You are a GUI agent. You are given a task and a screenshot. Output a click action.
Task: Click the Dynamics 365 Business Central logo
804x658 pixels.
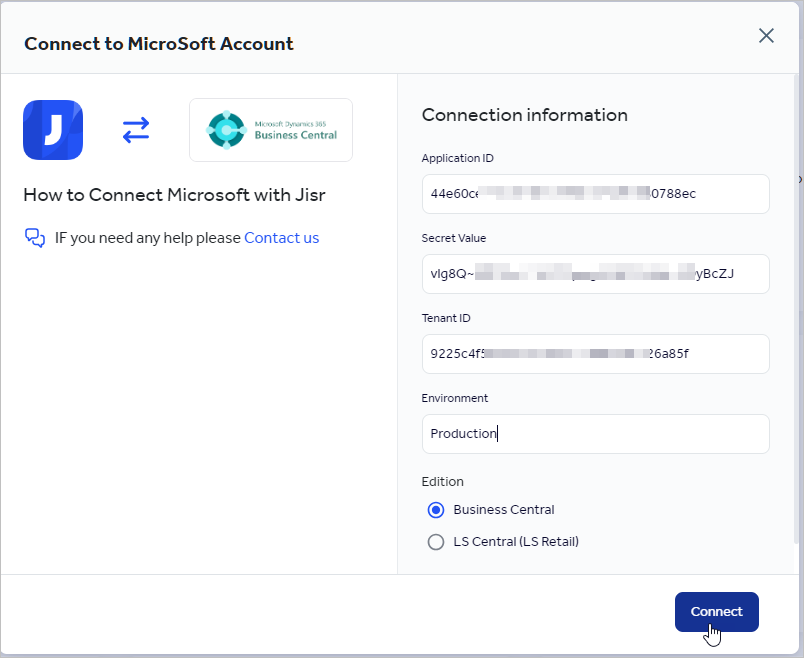tap(270, 130)
